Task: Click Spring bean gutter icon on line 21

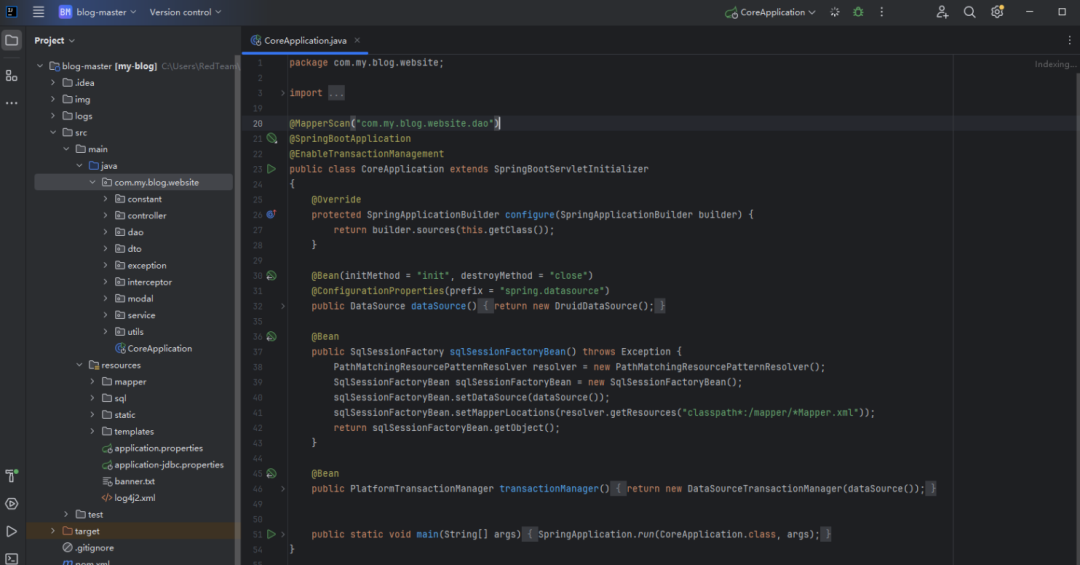Action: (272, 138)
